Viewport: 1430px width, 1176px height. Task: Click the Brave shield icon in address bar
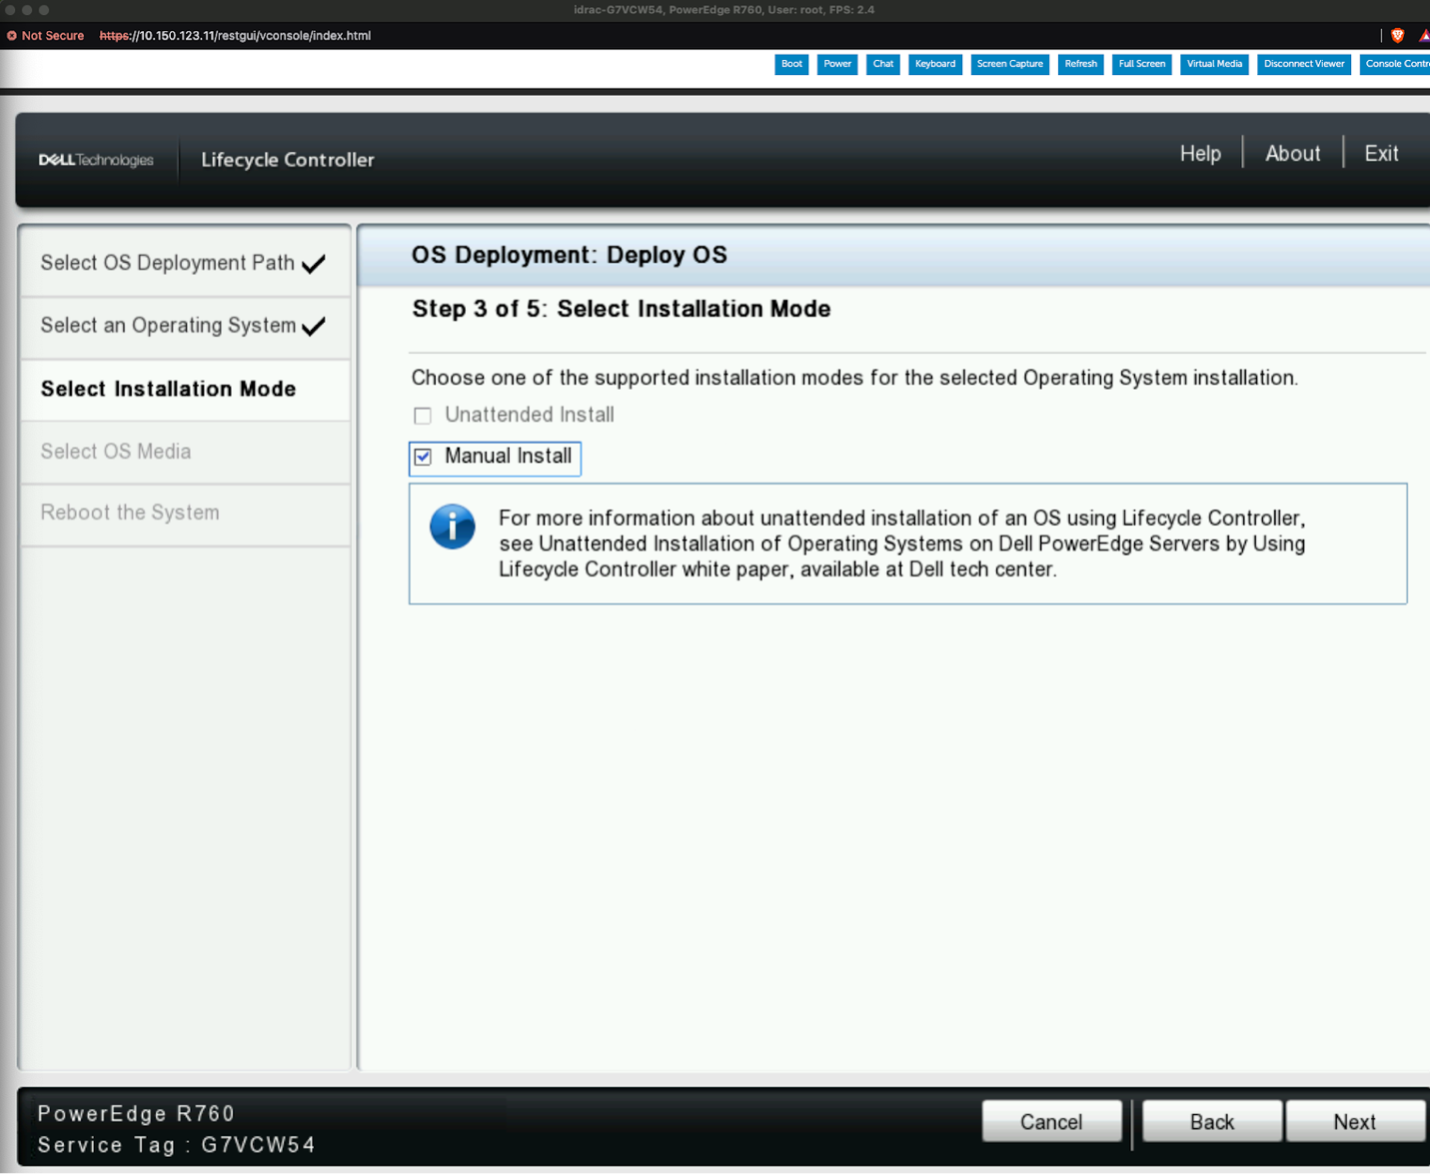(x=1397, y=35)
